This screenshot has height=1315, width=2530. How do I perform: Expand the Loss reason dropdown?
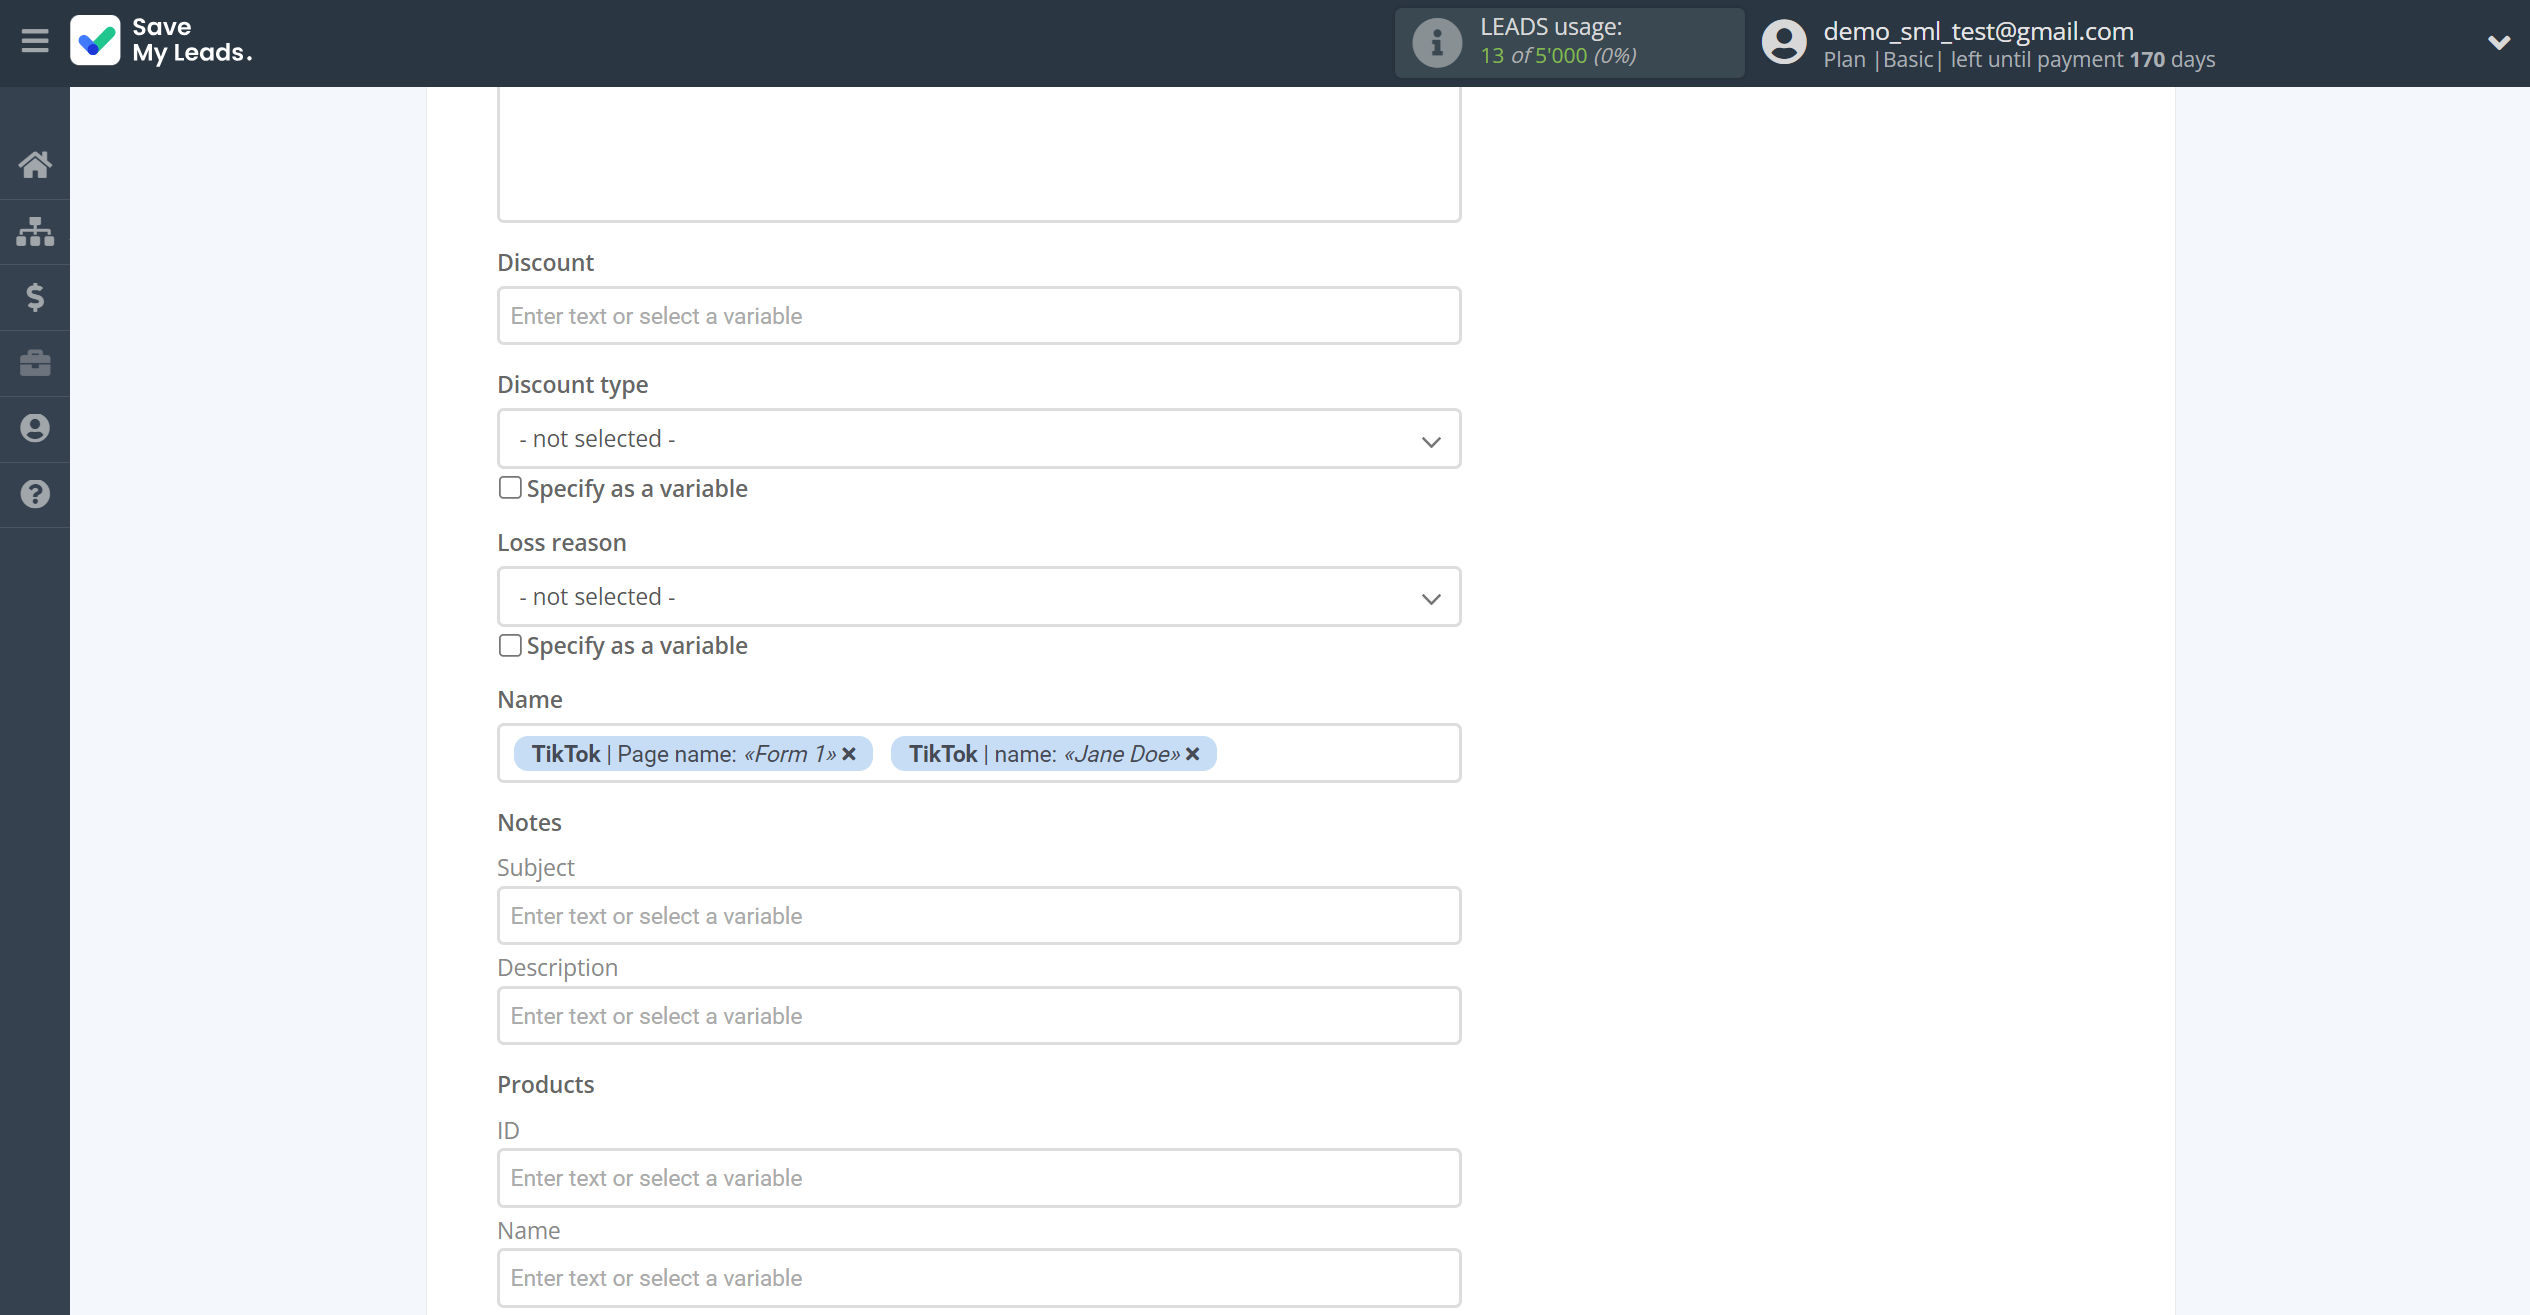pyautogui.click(x=978, y=597)
